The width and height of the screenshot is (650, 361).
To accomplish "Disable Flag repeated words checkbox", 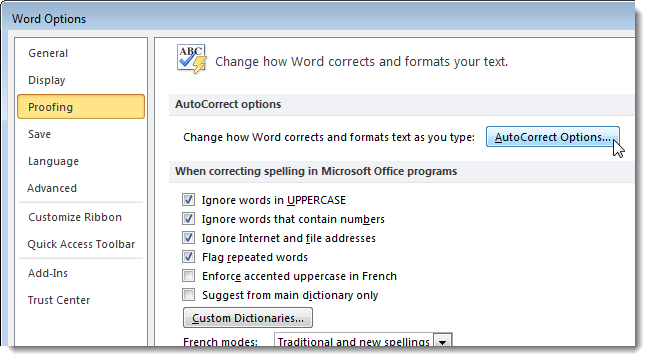I will pyautogui.click(x=189, y=257).
